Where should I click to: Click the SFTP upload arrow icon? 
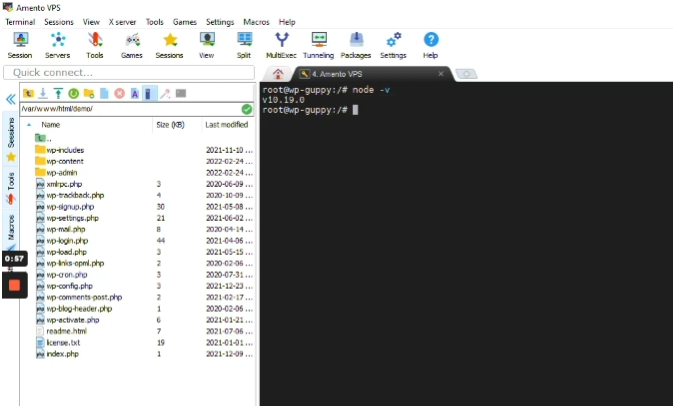58,93
